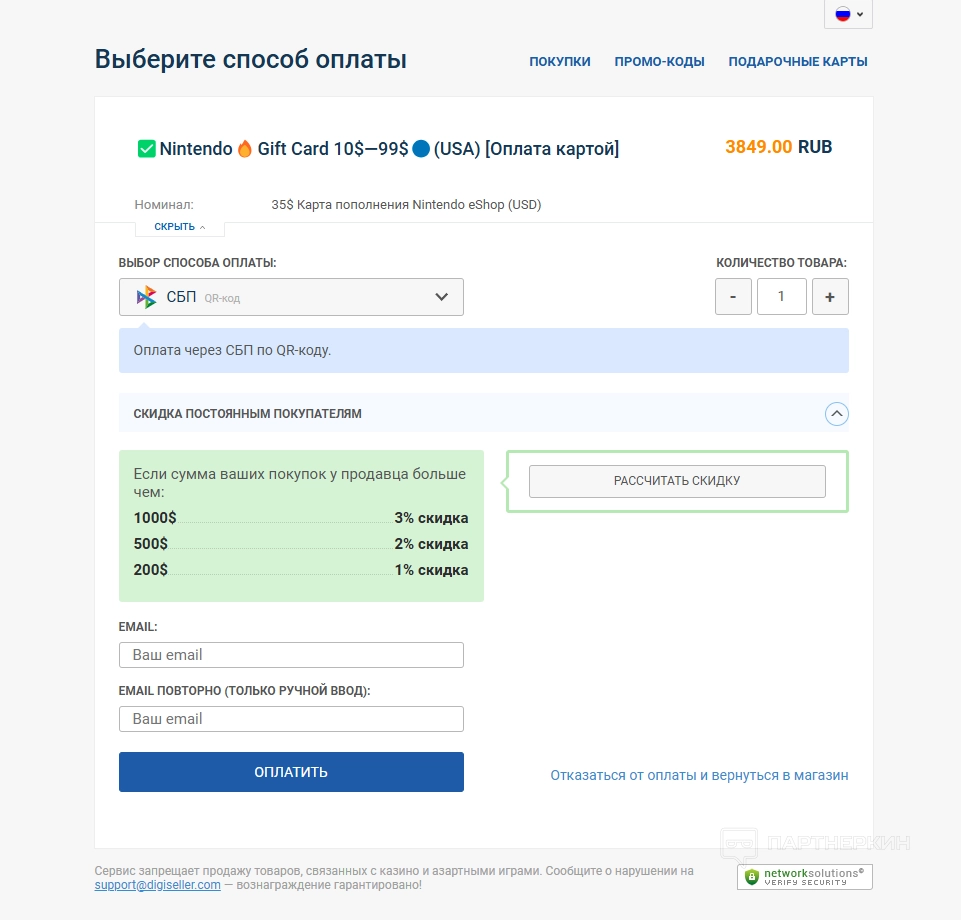Go to ПРОМО-КОДЫ section
The image size is (961, 920).
coord(659,62)
